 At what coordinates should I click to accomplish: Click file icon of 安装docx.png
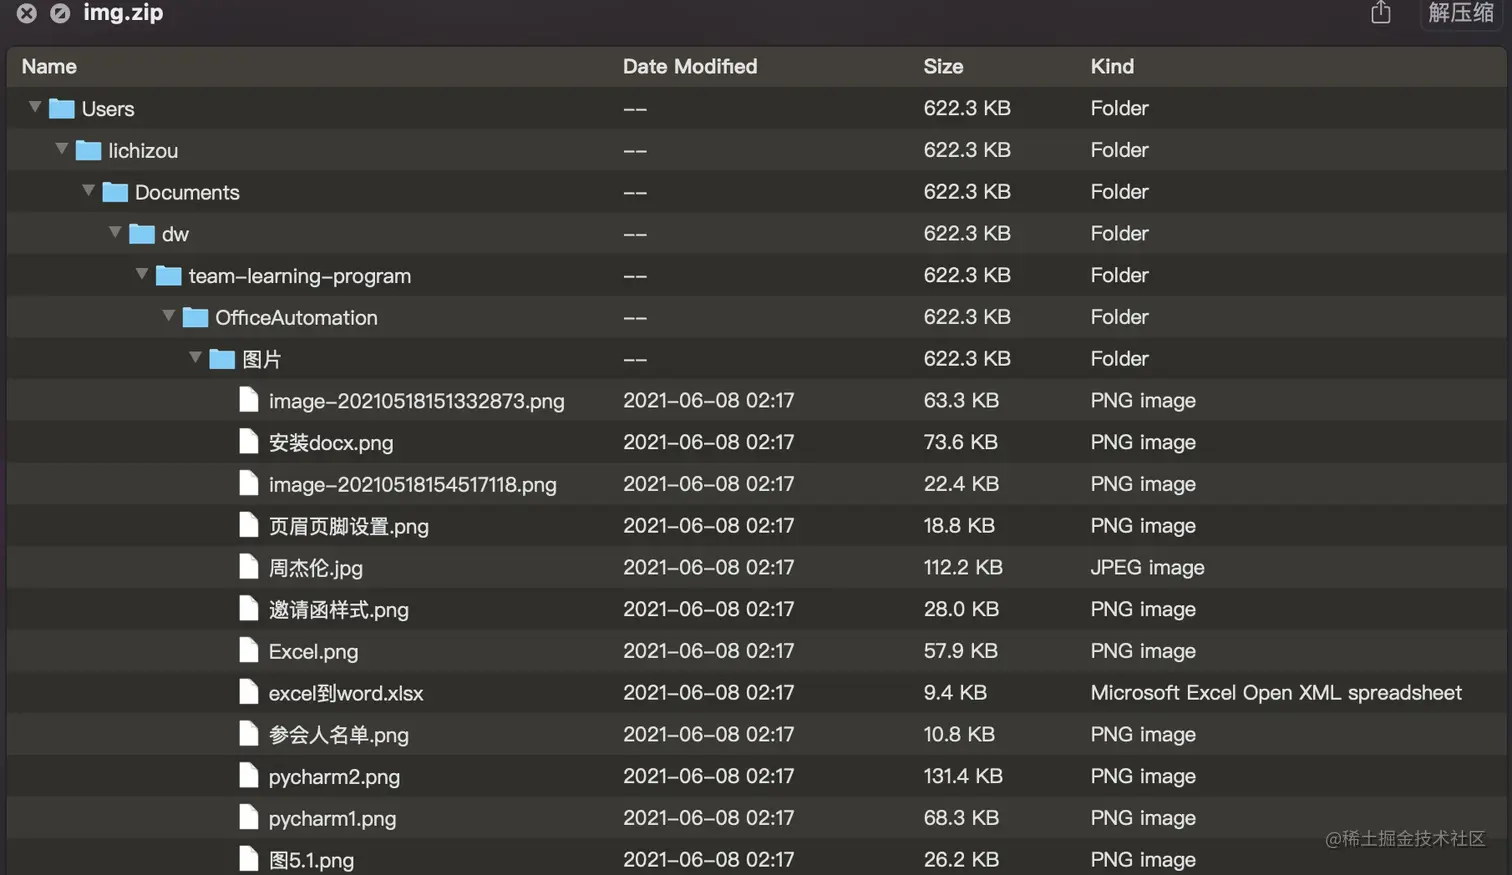pyautogui.click(x=249, y=442)
